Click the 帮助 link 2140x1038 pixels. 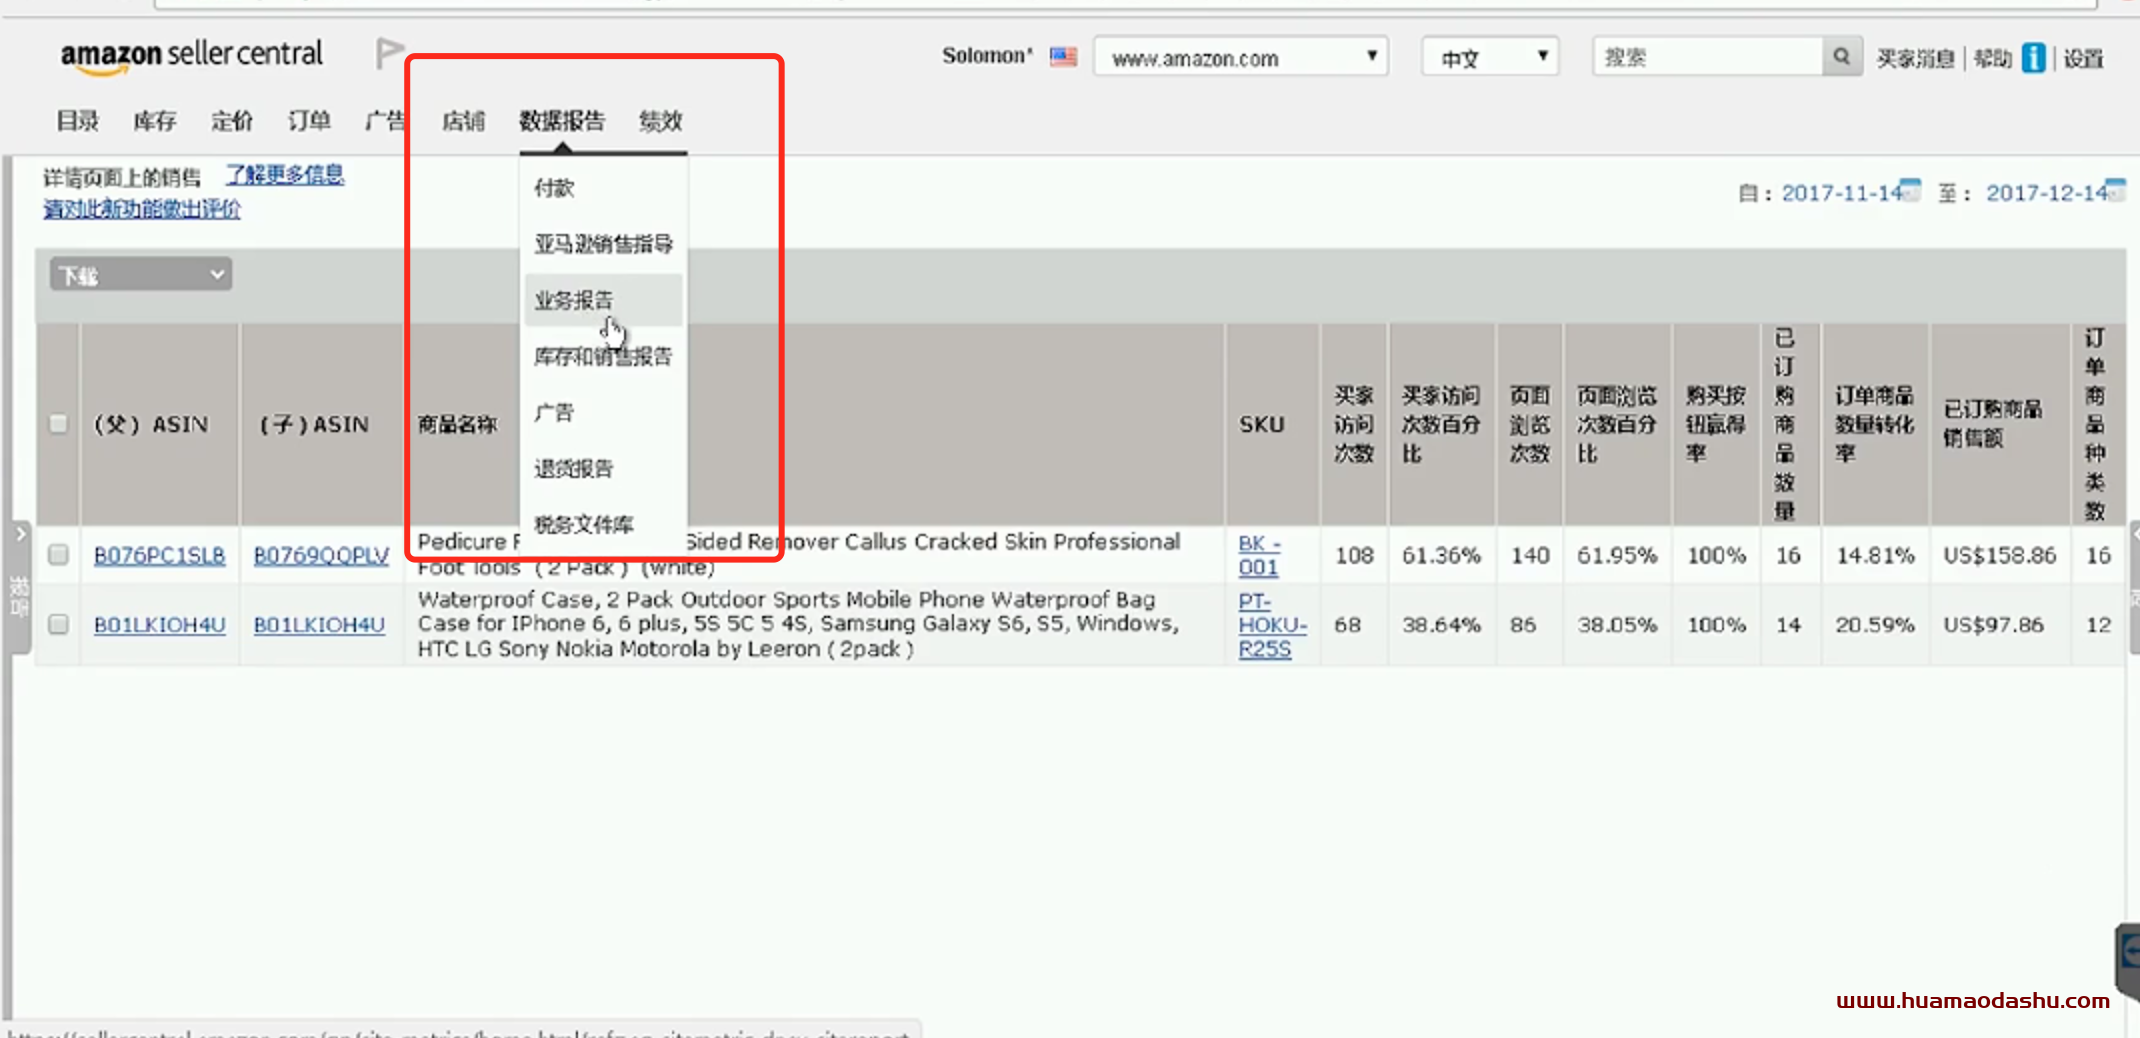coord(1993,58)
